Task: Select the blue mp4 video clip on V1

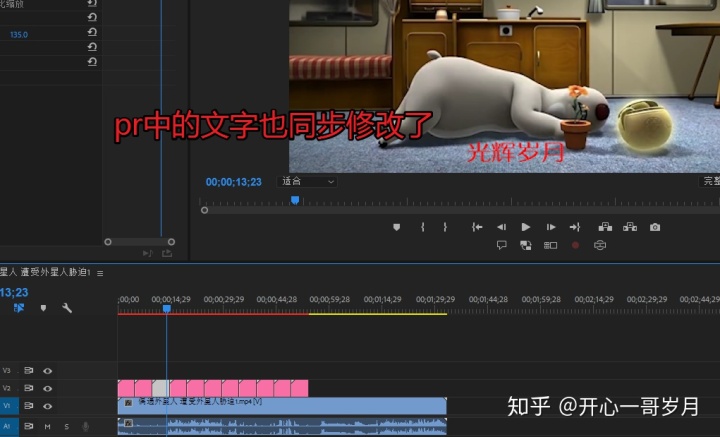Action: tap(282, 406)
